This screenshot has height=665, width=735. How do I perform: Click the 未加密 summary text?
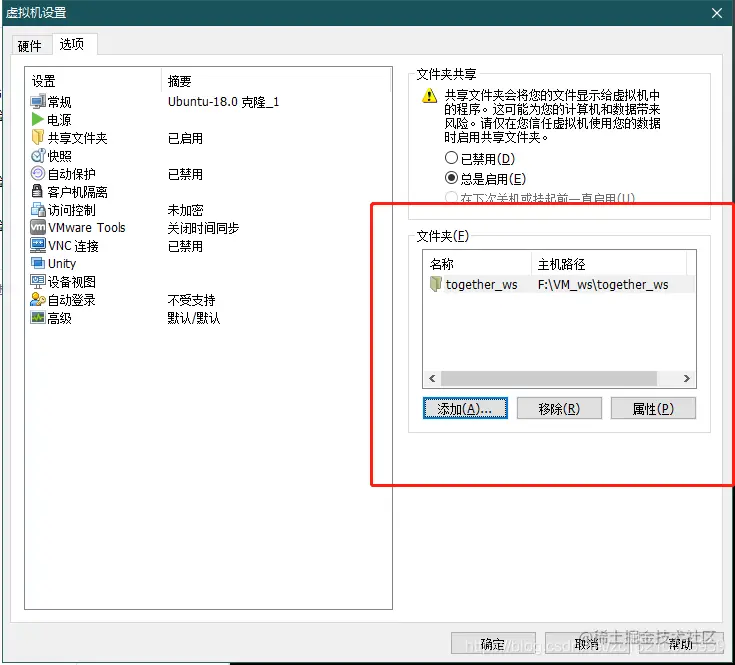(186, 209)
